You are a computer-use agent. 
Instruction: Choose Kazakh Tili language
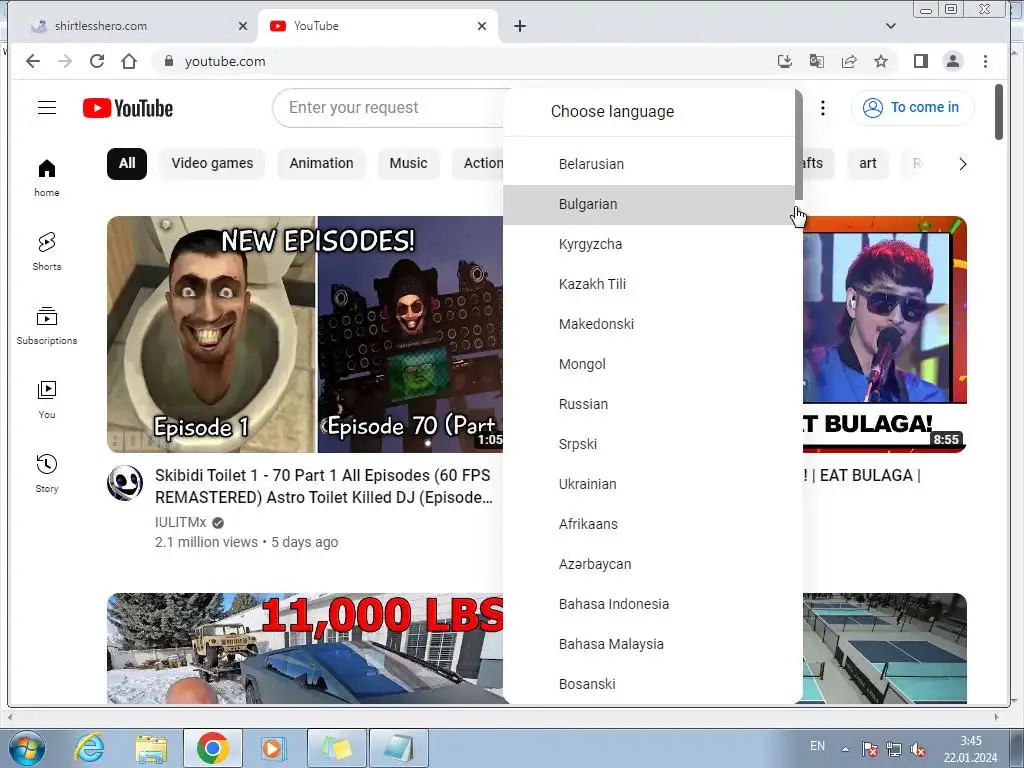(x=648, y=284)
